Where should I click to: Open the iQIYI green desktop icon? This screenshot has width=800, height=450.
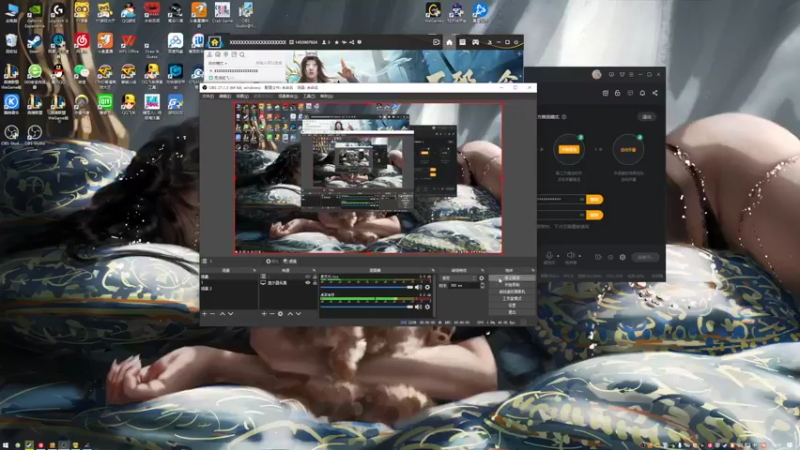pos(105,104)
